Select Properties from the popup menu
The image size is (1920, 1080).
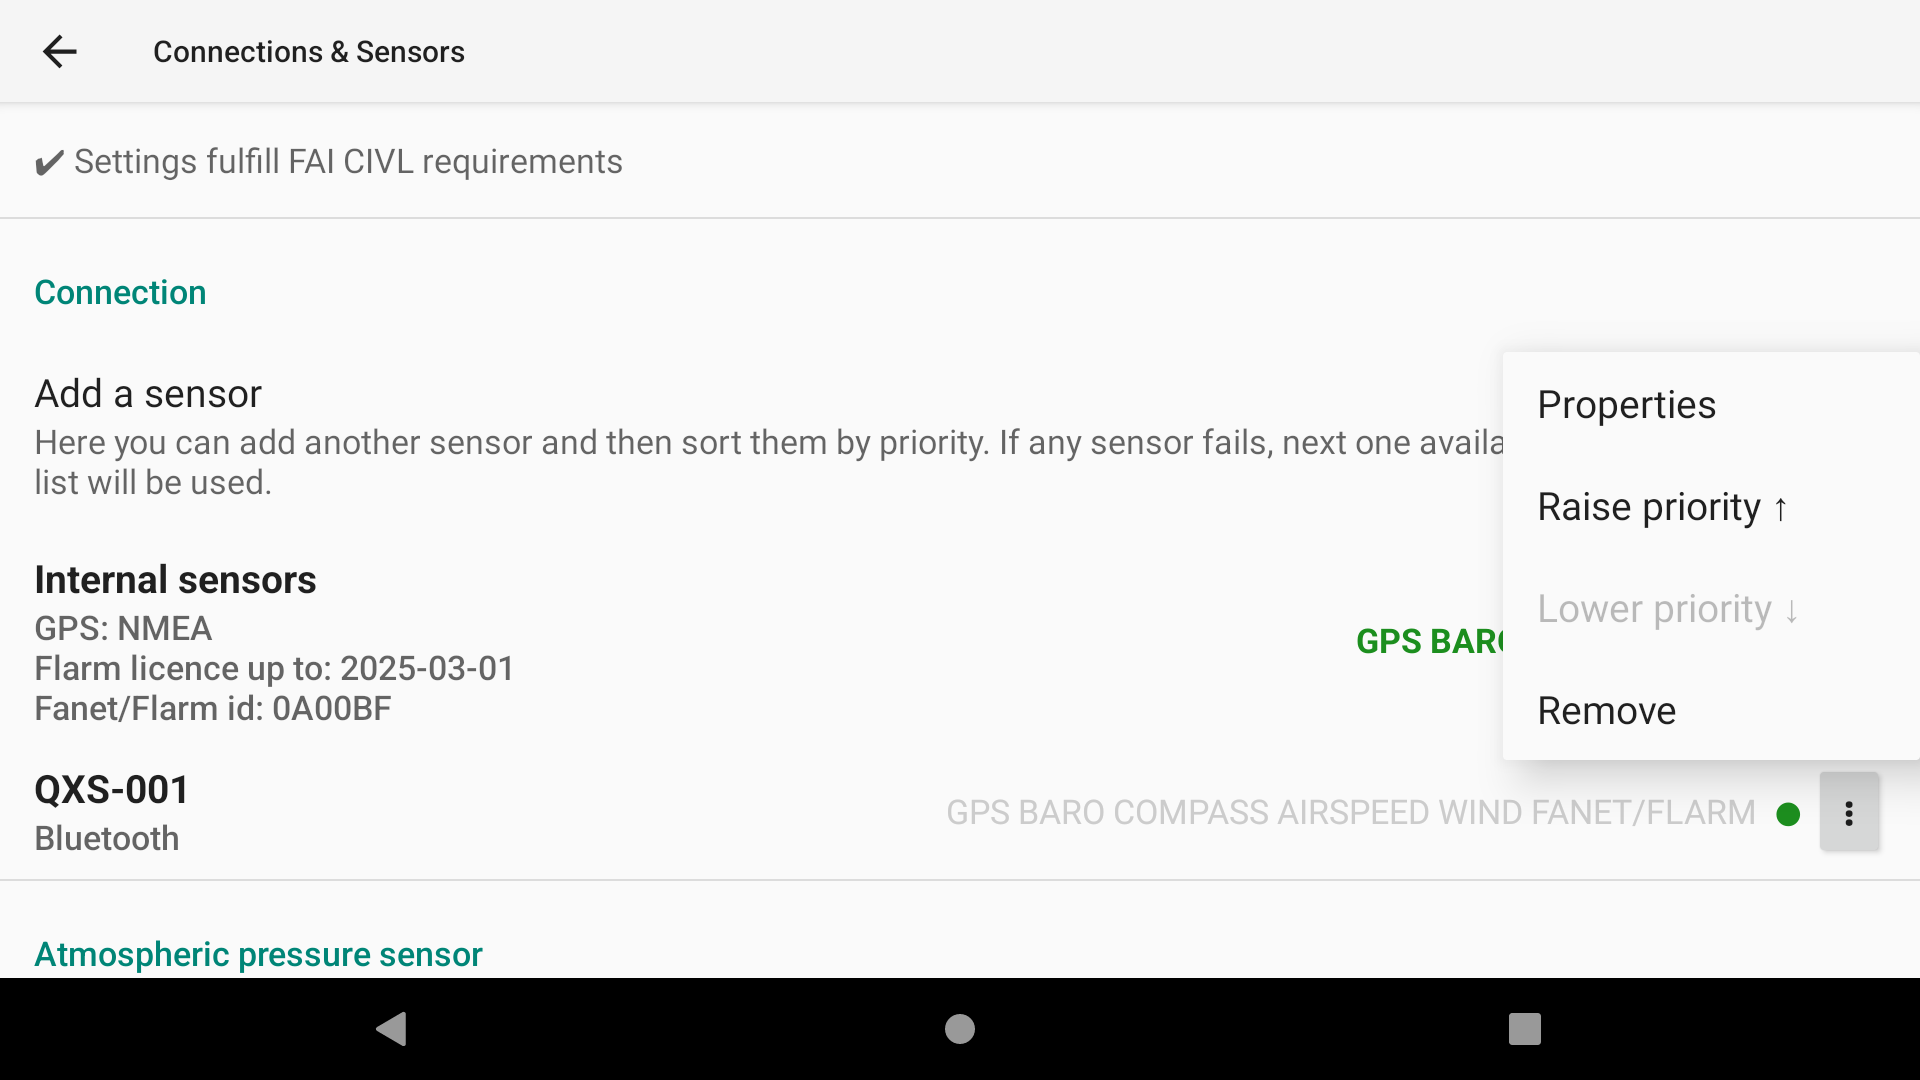coord(1711,405)
